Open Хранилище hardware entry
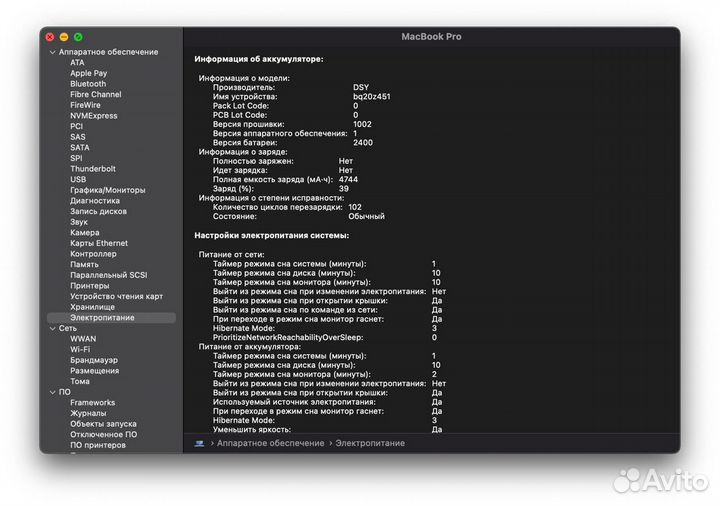Image resolution: width=720 pixels, height=506 pixels. click(x=92, y=307)
